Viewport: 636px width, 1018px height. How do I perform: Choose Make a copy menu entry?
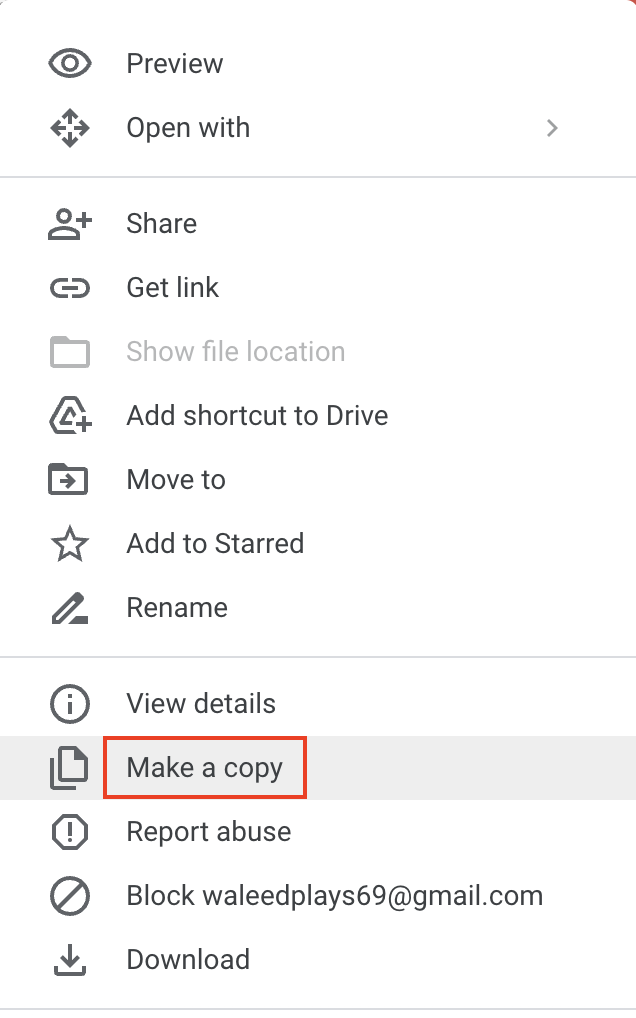[205, 768]
